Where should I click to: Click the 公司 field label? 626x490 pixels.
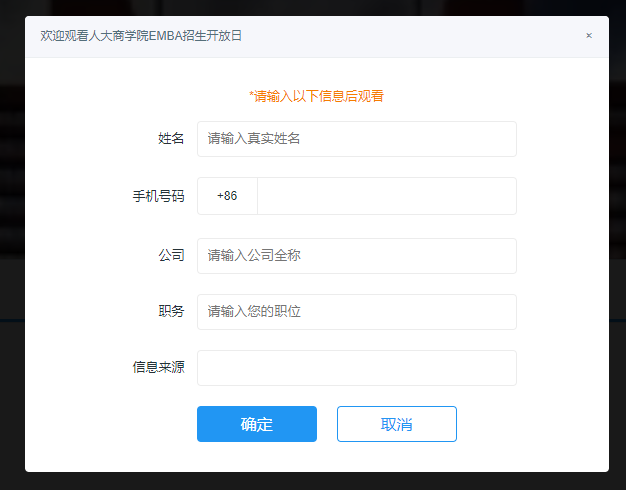click(171, 256)
